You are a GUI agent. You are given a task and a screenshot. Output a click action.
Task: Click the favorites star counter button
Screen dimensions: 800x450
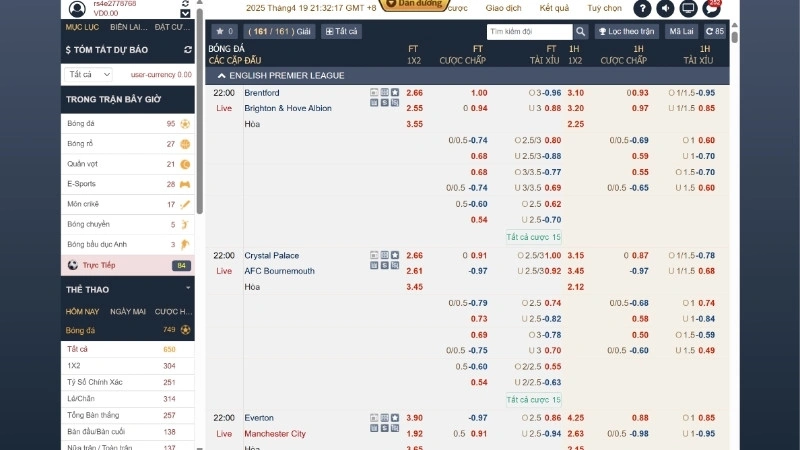pos(224,32)
